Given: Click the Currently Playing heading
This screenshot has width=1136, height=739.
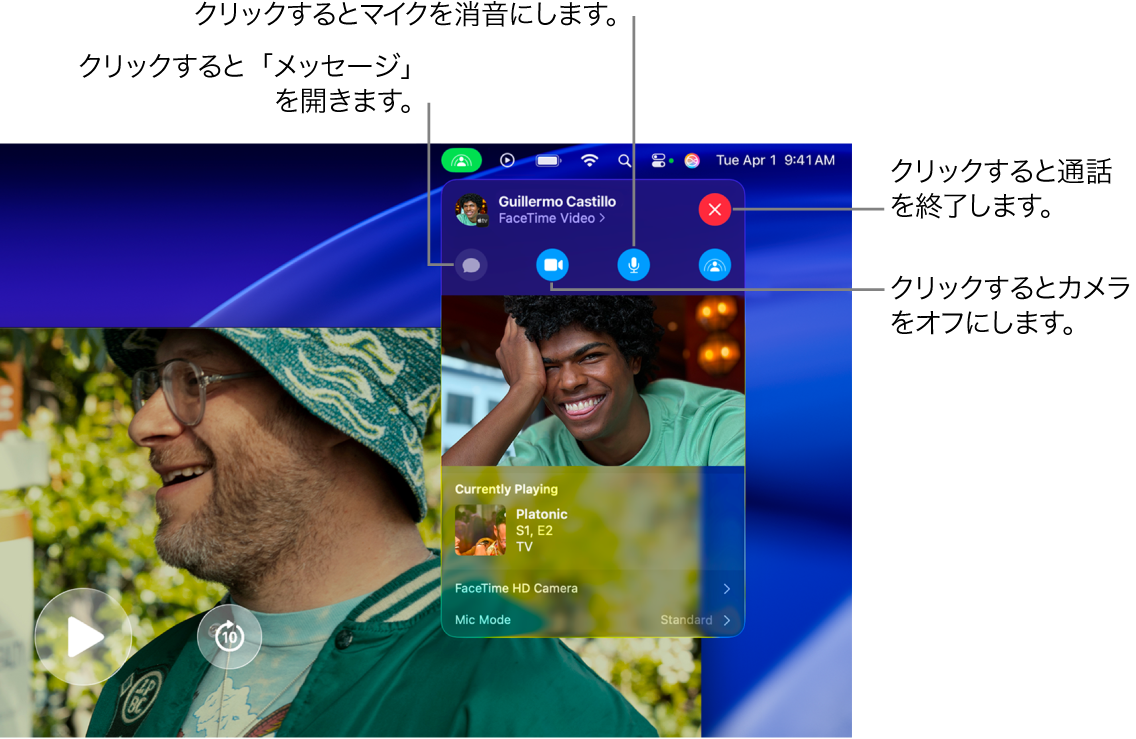Looking at the screenshot, I should [x=506, y=489].
